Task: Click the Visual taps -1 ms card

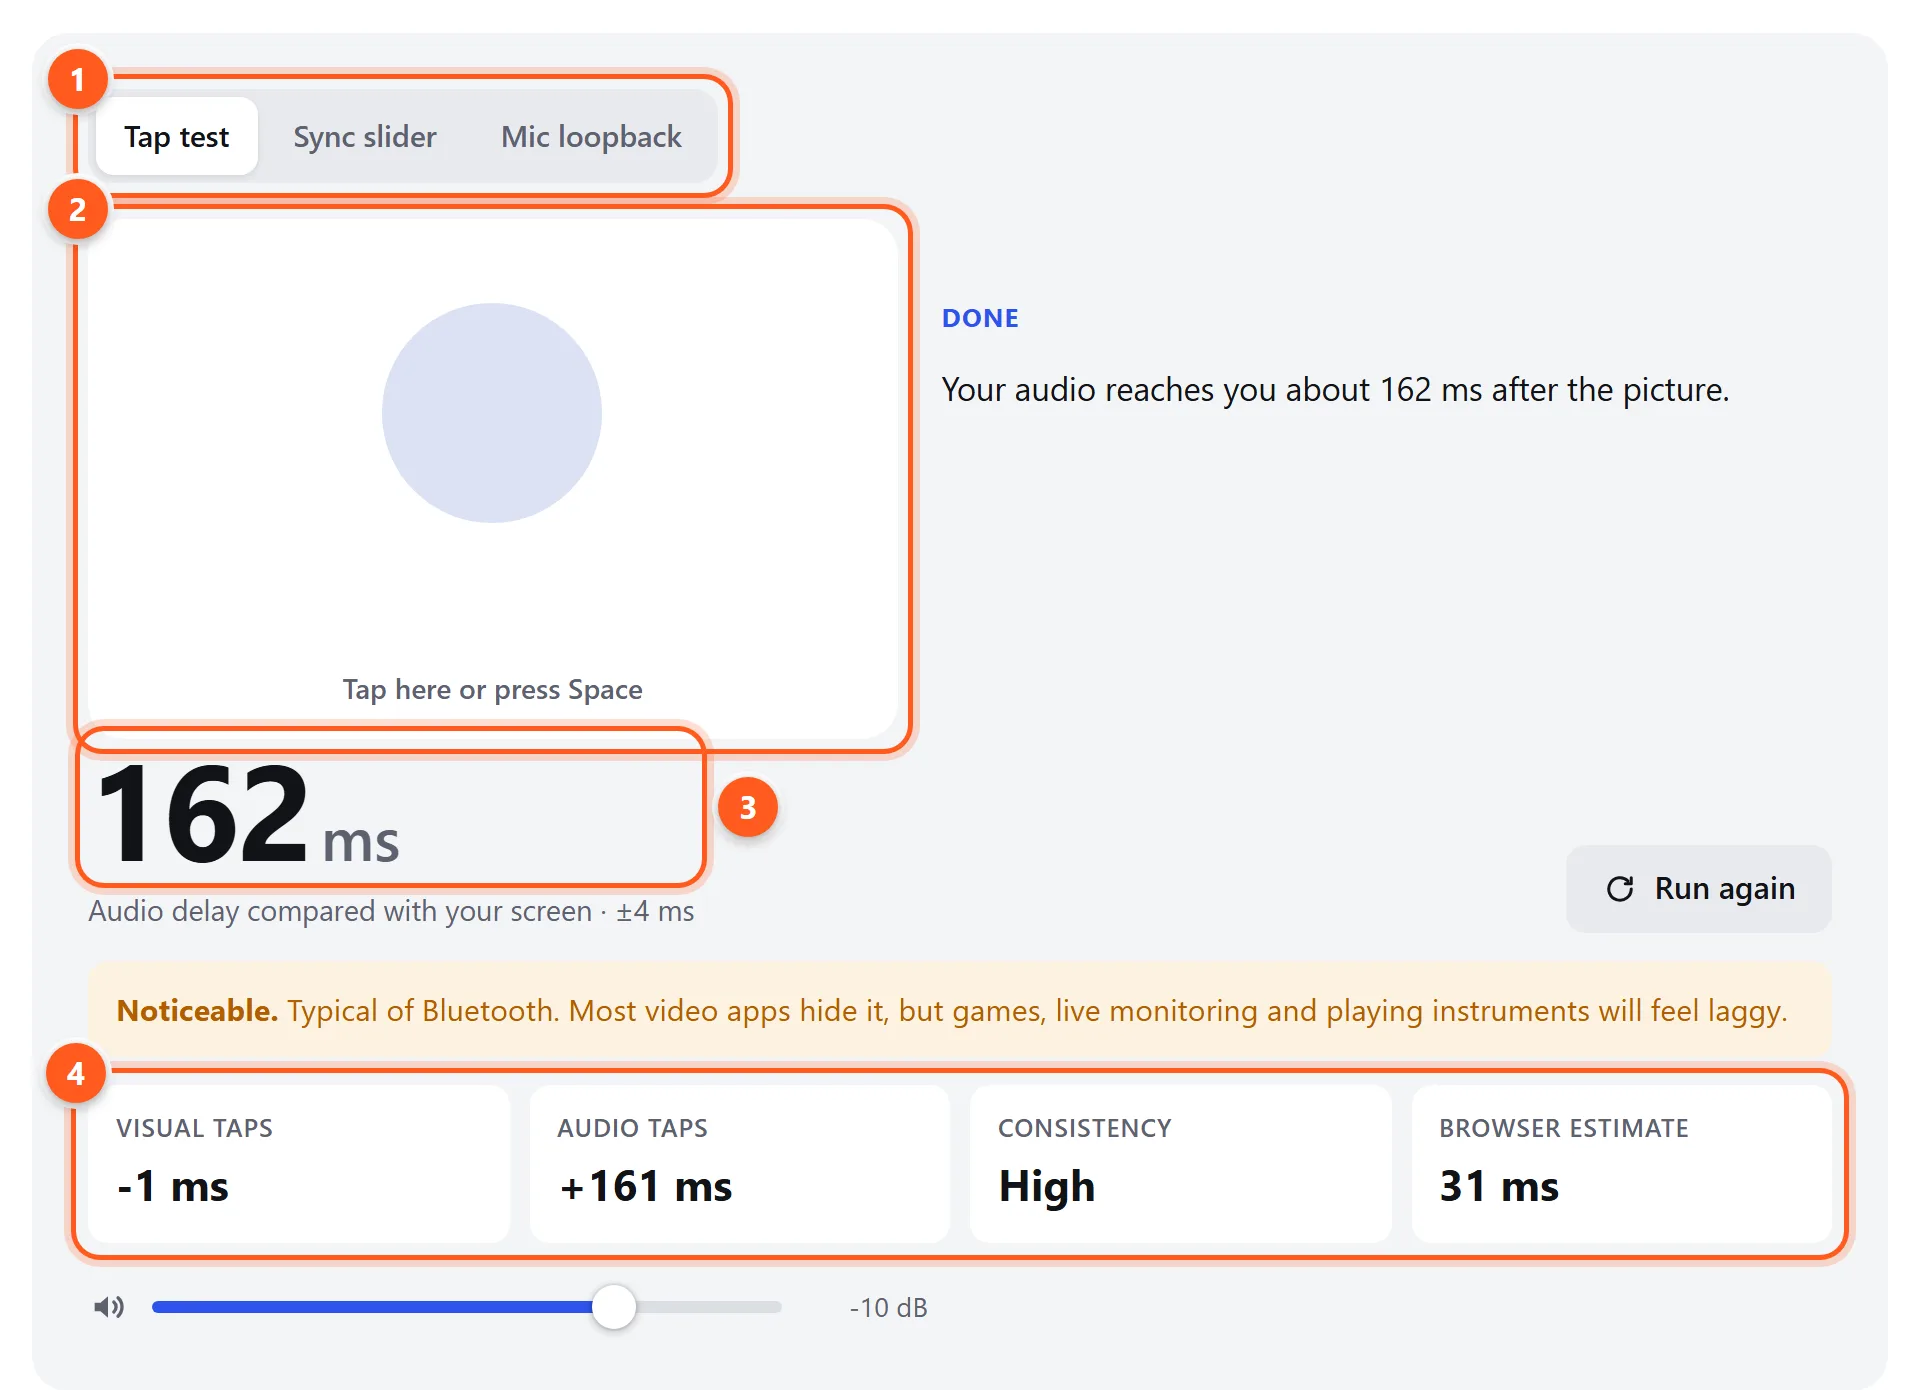Action: pos(299,1164)
